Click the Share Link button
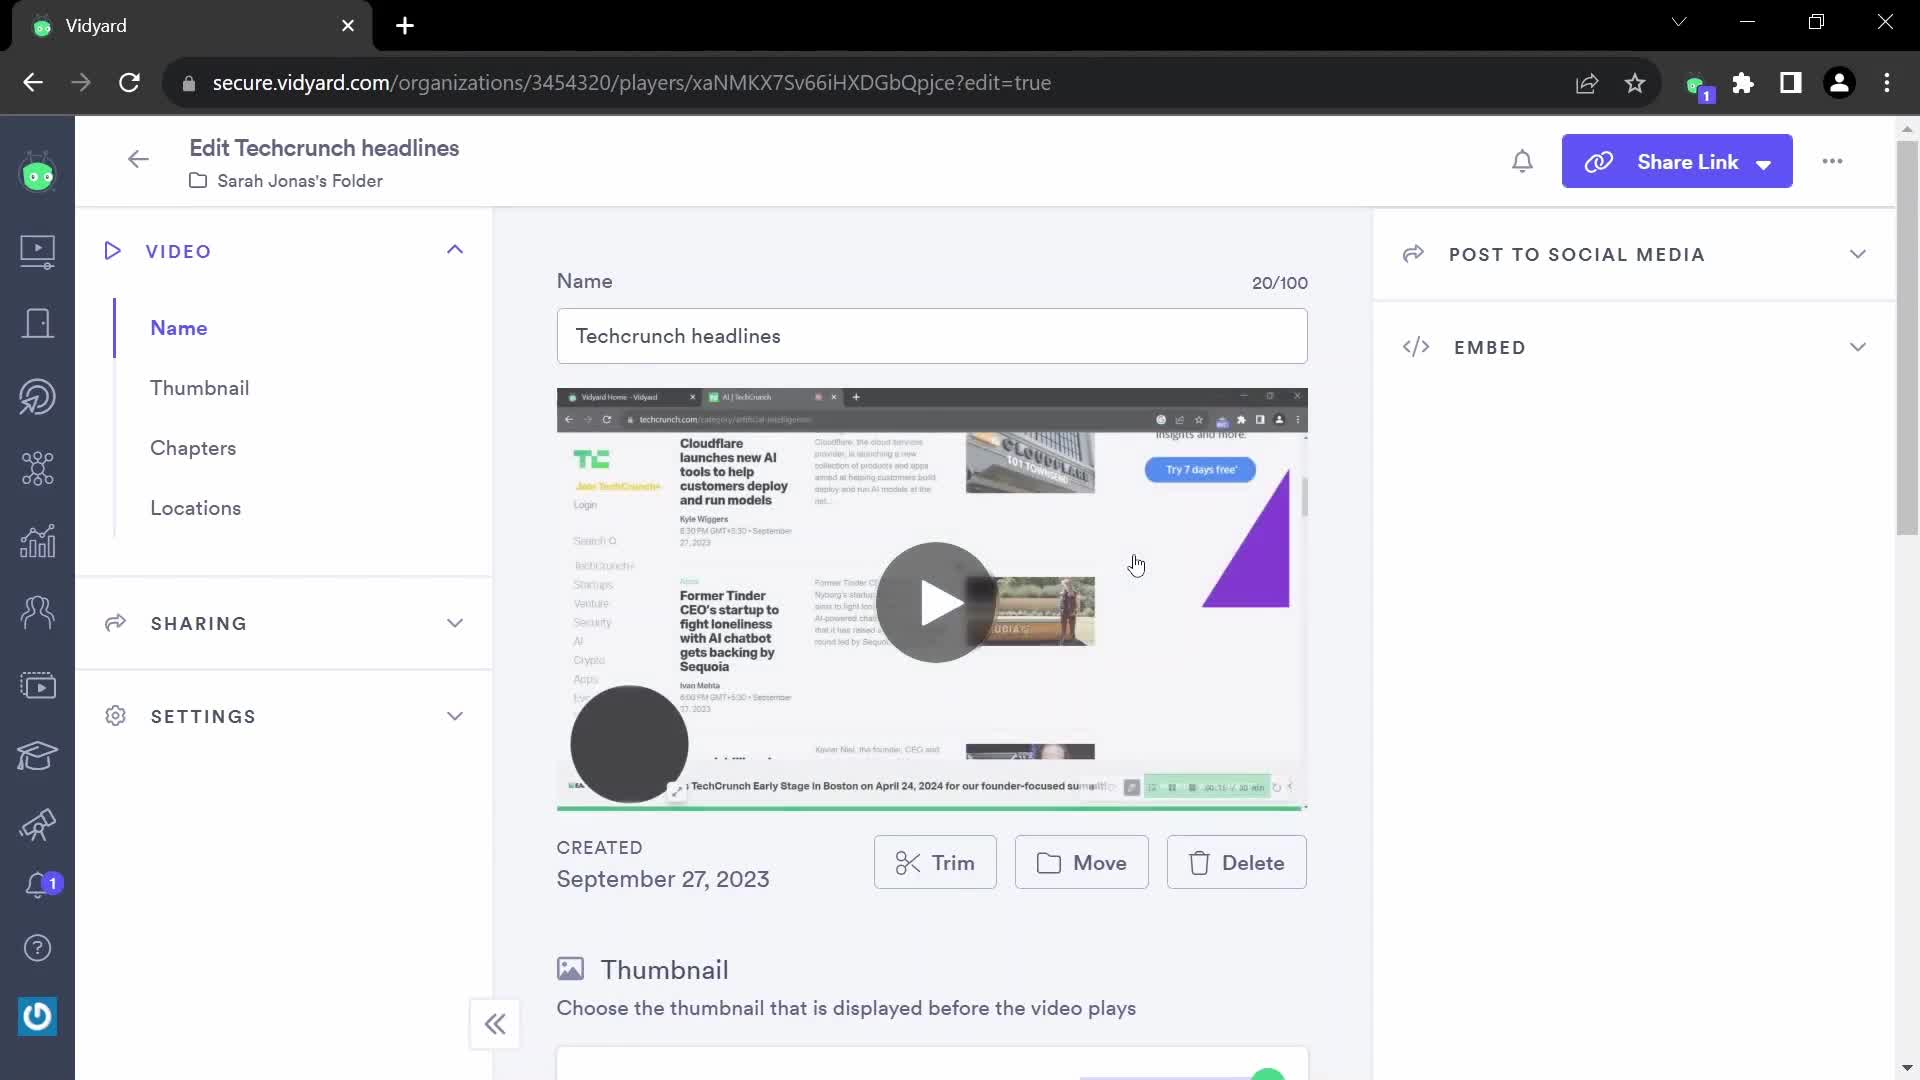 [x=1676, y=162]
